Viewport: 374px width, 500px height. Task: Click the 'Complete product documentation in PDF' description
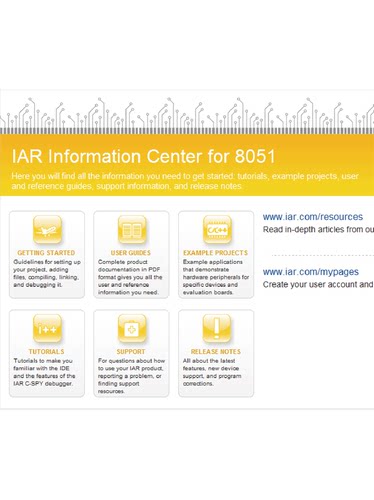coord(130,277)
